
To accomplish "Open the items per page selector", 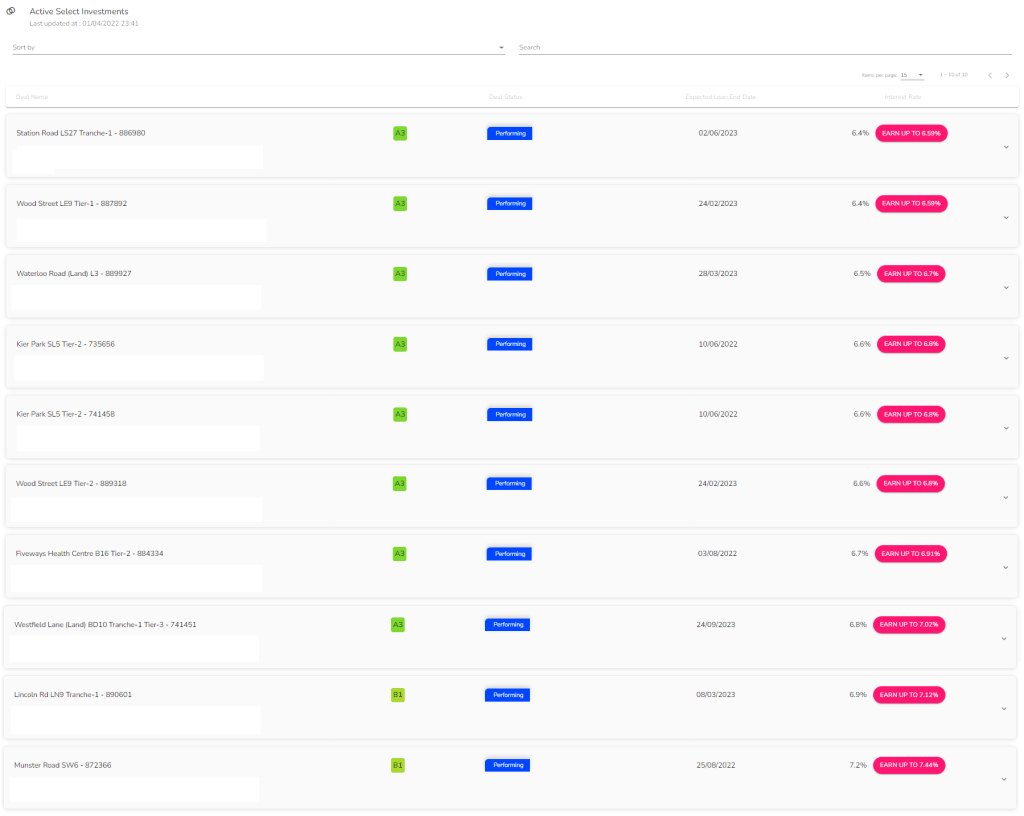I will coord(911,75).
